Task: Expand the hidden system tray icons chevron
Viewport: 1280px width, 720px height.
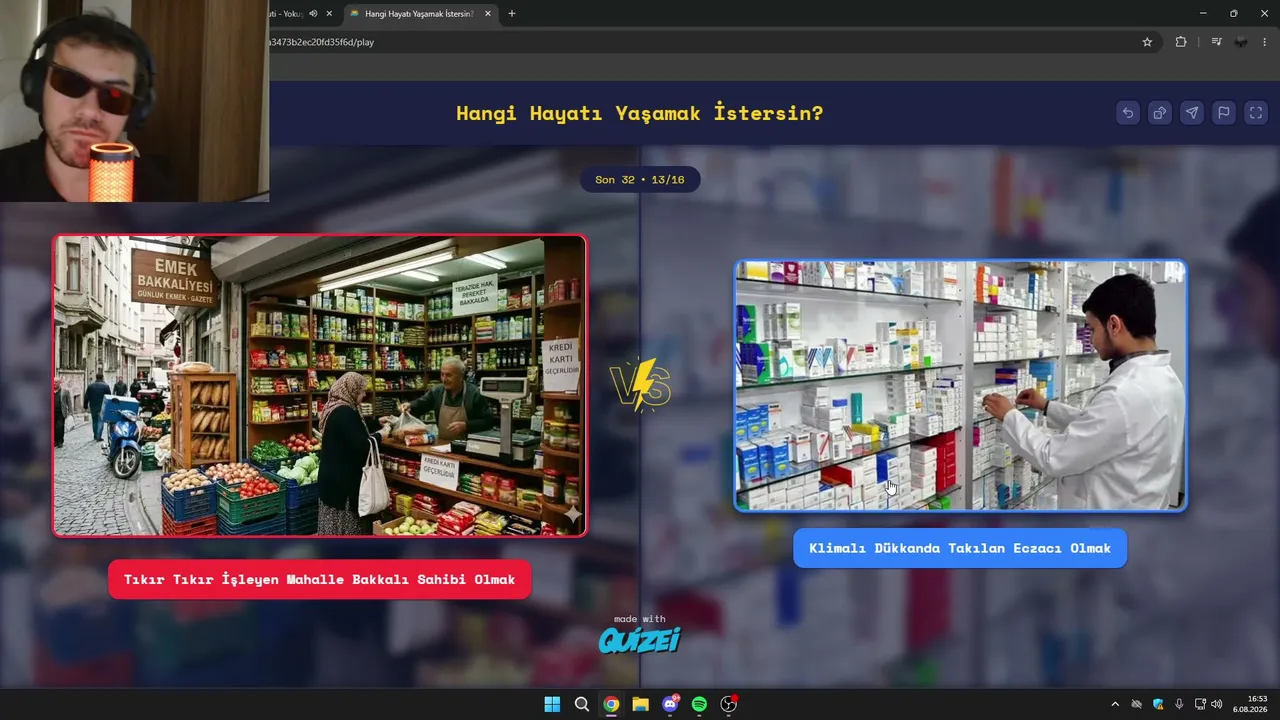Action: pyautogui.click(x=1115, y=704)
